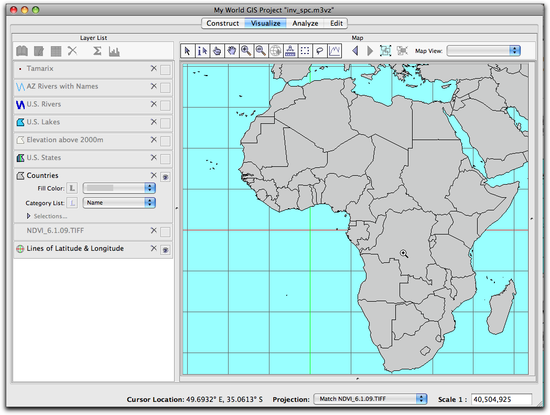Go to previous map view arrow
This screenshot has height=415, width=550.
coord(355,51)
